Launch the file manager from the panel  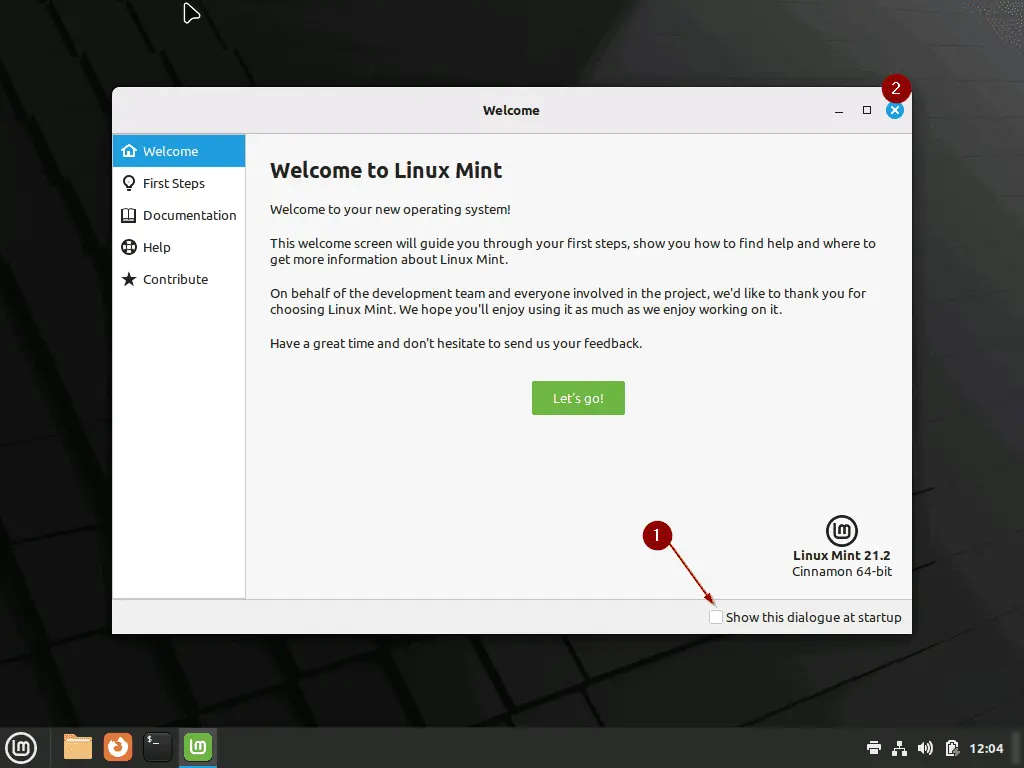click(78, 747)
